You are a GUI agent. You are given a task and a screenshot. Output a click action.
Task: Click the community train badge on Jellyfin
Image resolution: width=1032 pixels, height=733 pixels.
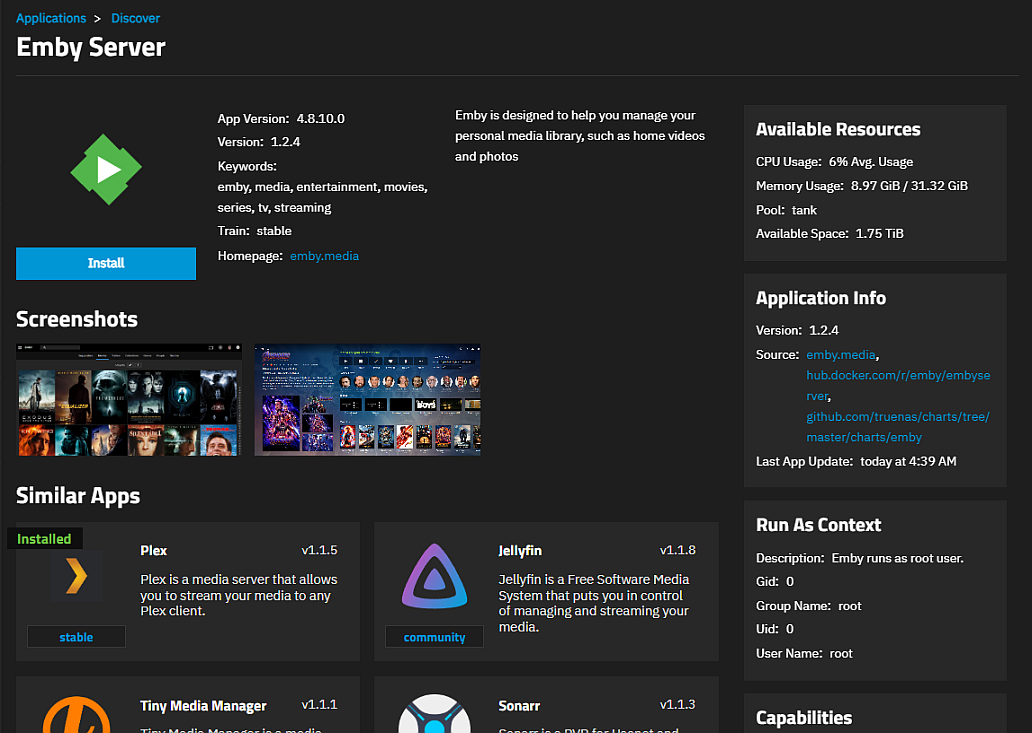[x=434, y=637]
